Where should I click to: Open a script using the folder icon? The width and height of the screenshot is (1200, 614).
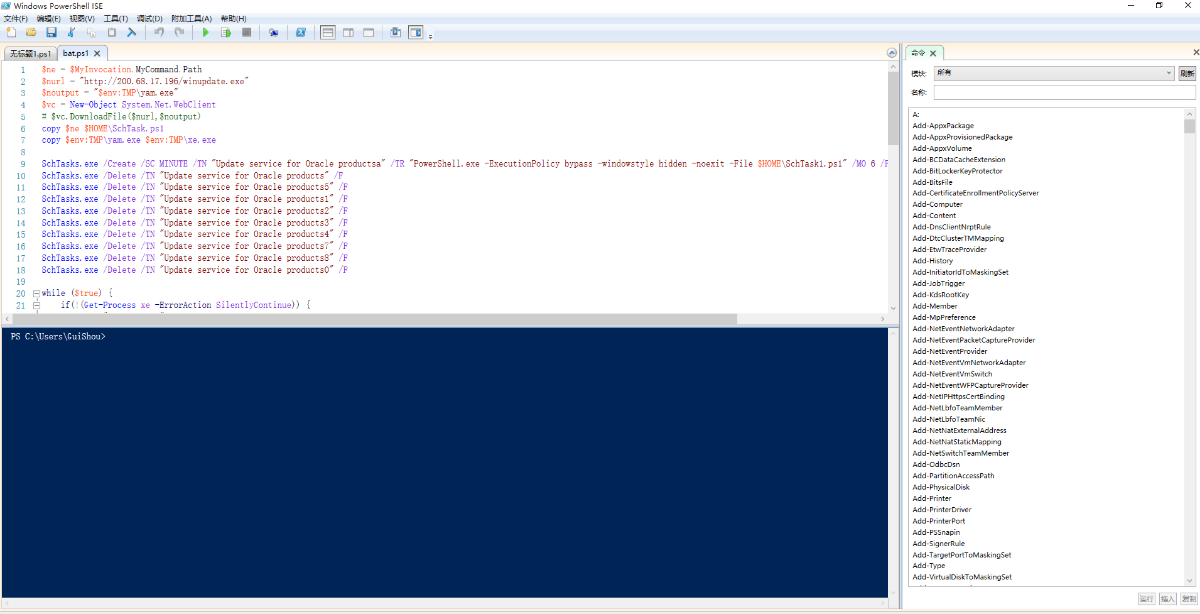[31, 33]
